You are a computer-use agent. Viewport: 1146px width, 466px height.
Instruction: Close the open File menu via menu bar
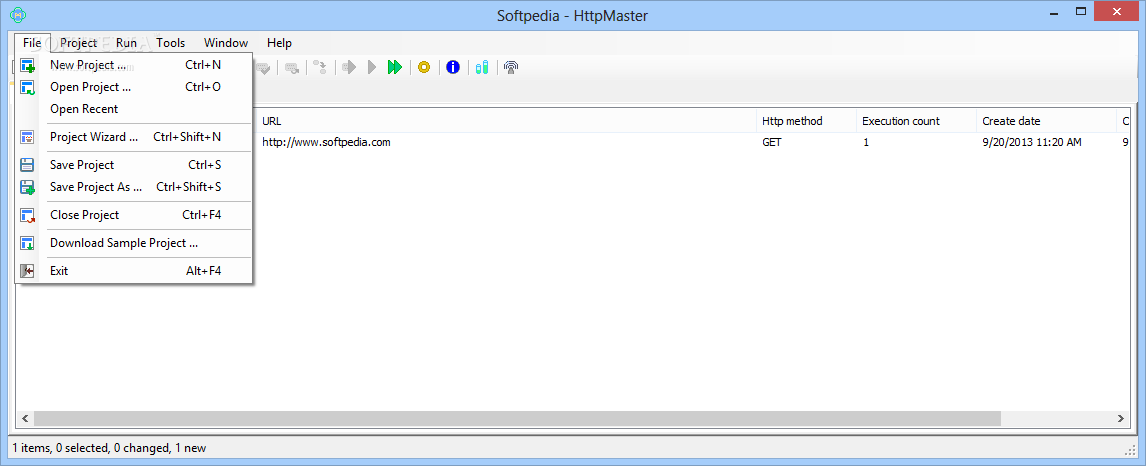(x=32, y=42)
